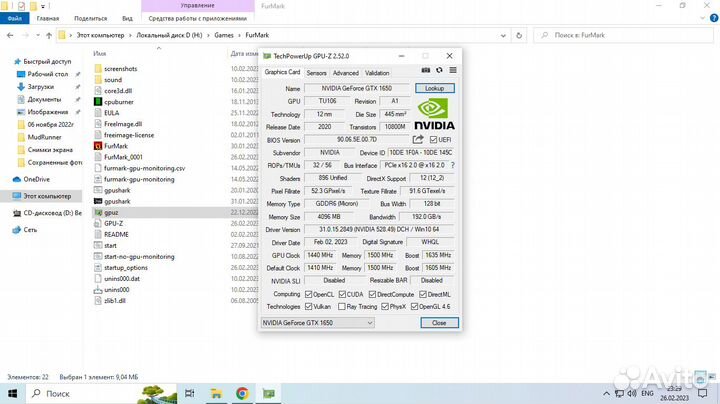Toggle the UEFI checkbox
Screen dimensions: 720x404
(432, 139)
